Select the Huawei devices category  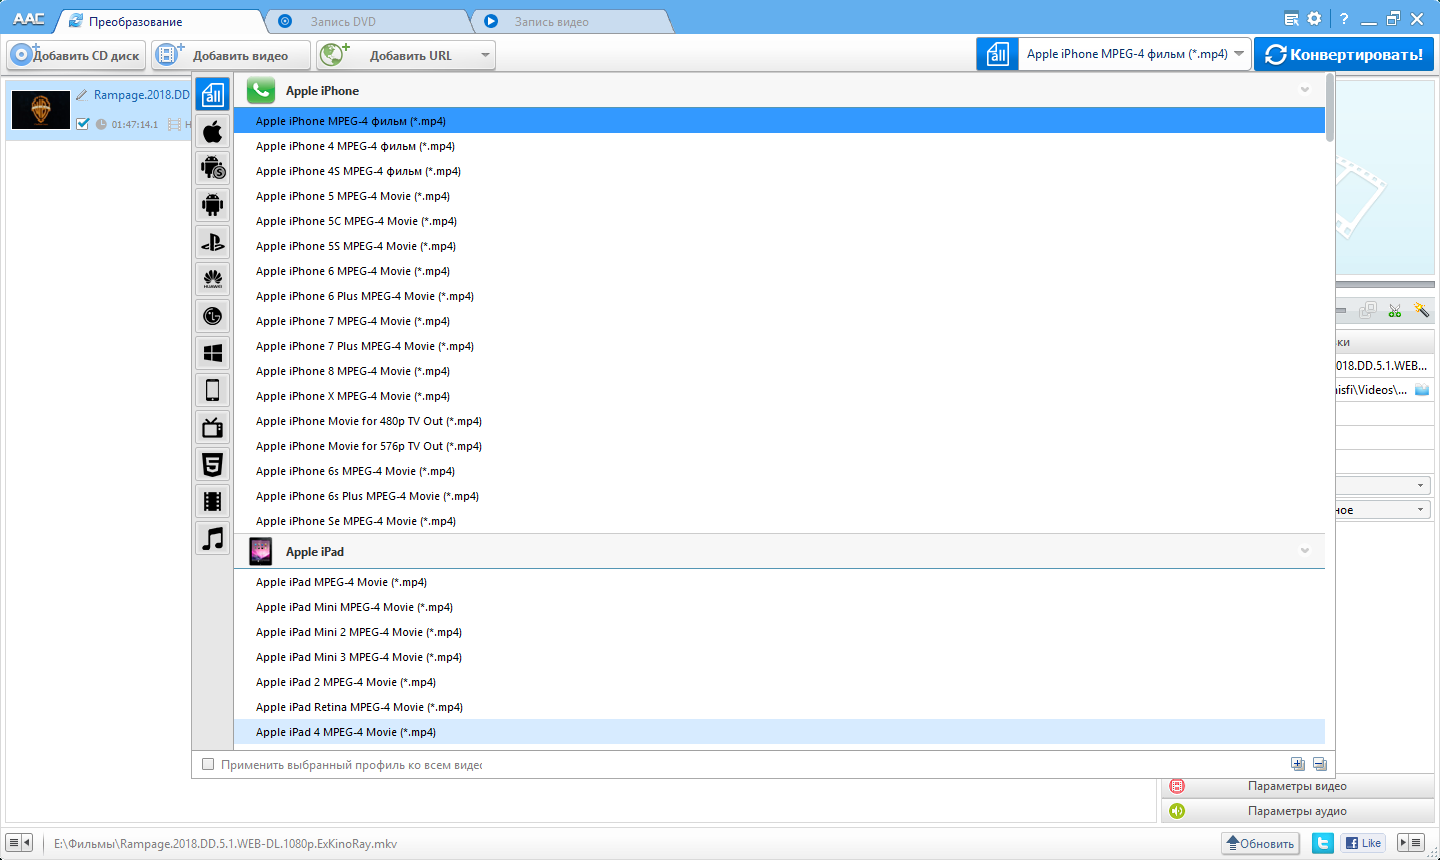[x=212, y=279]
